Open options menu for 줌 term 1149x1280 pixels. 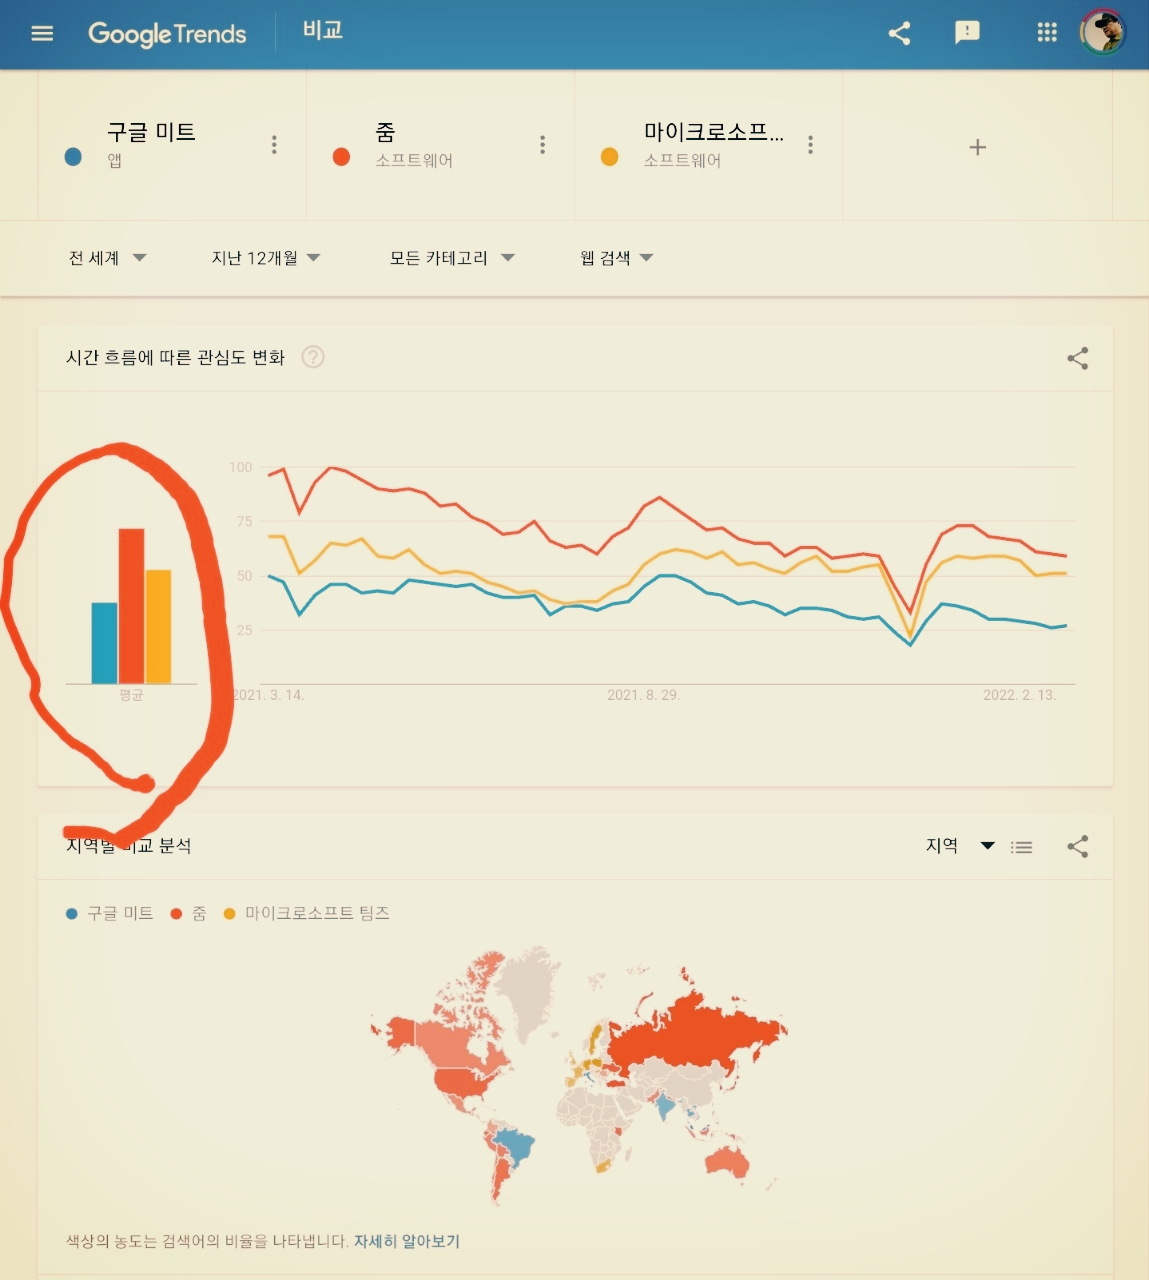coord(543,145)
